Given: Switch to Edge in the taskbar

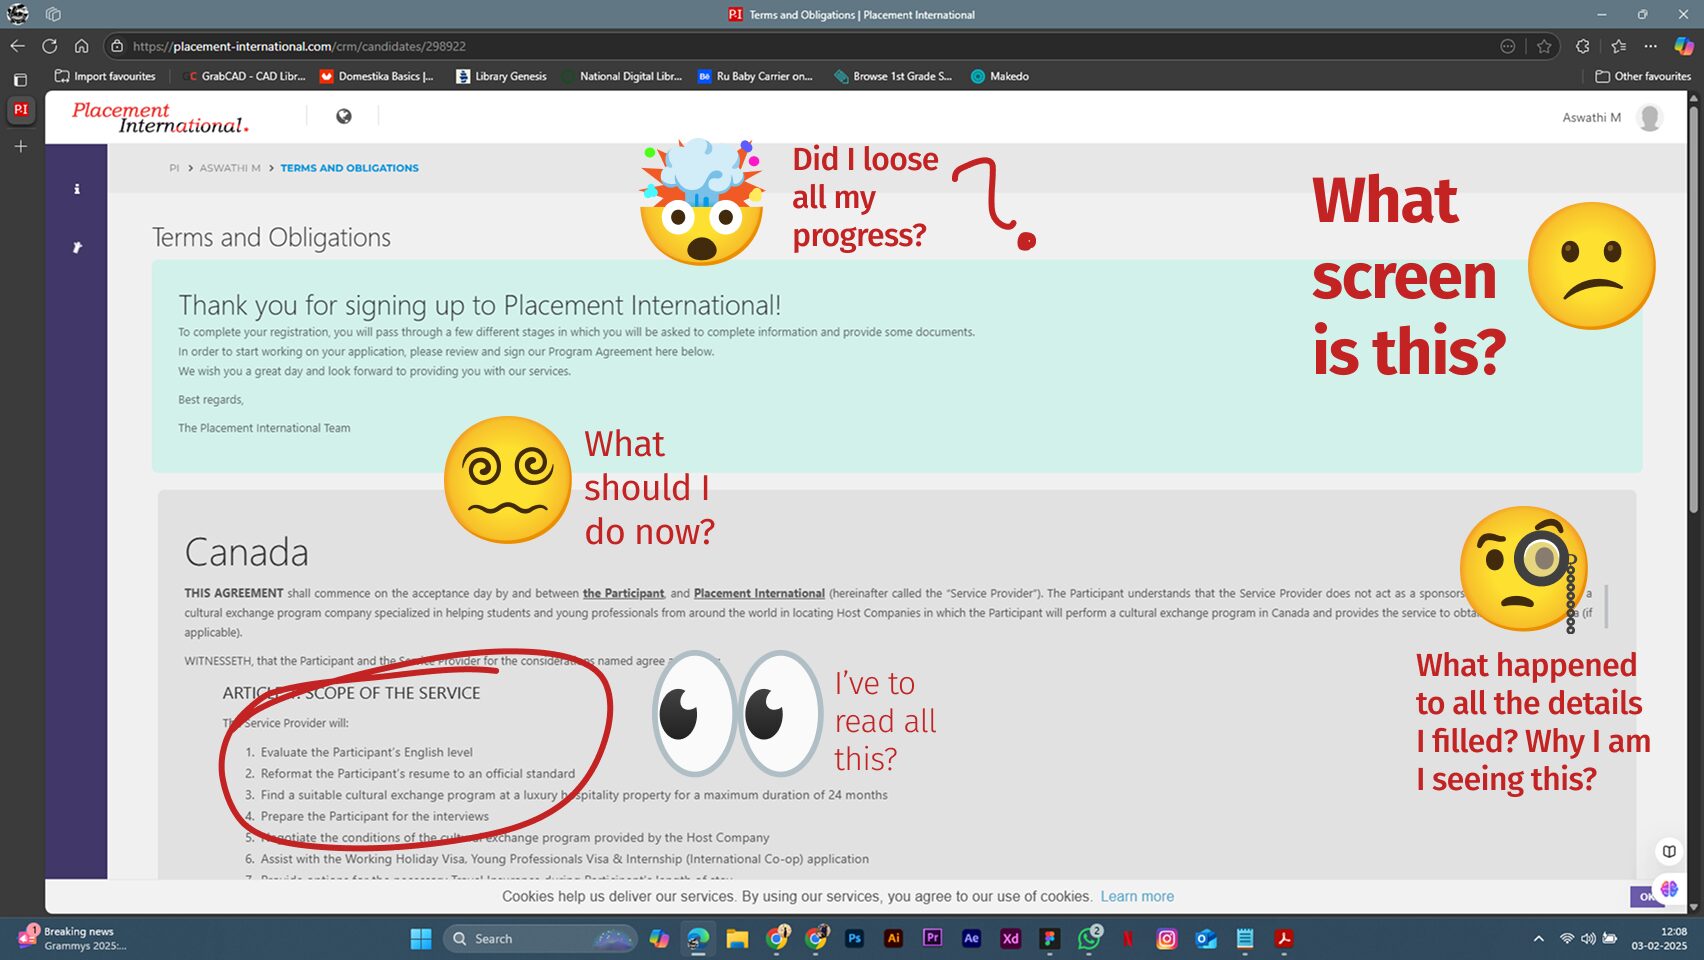Looking at the screenshot, I should [698, 938].
